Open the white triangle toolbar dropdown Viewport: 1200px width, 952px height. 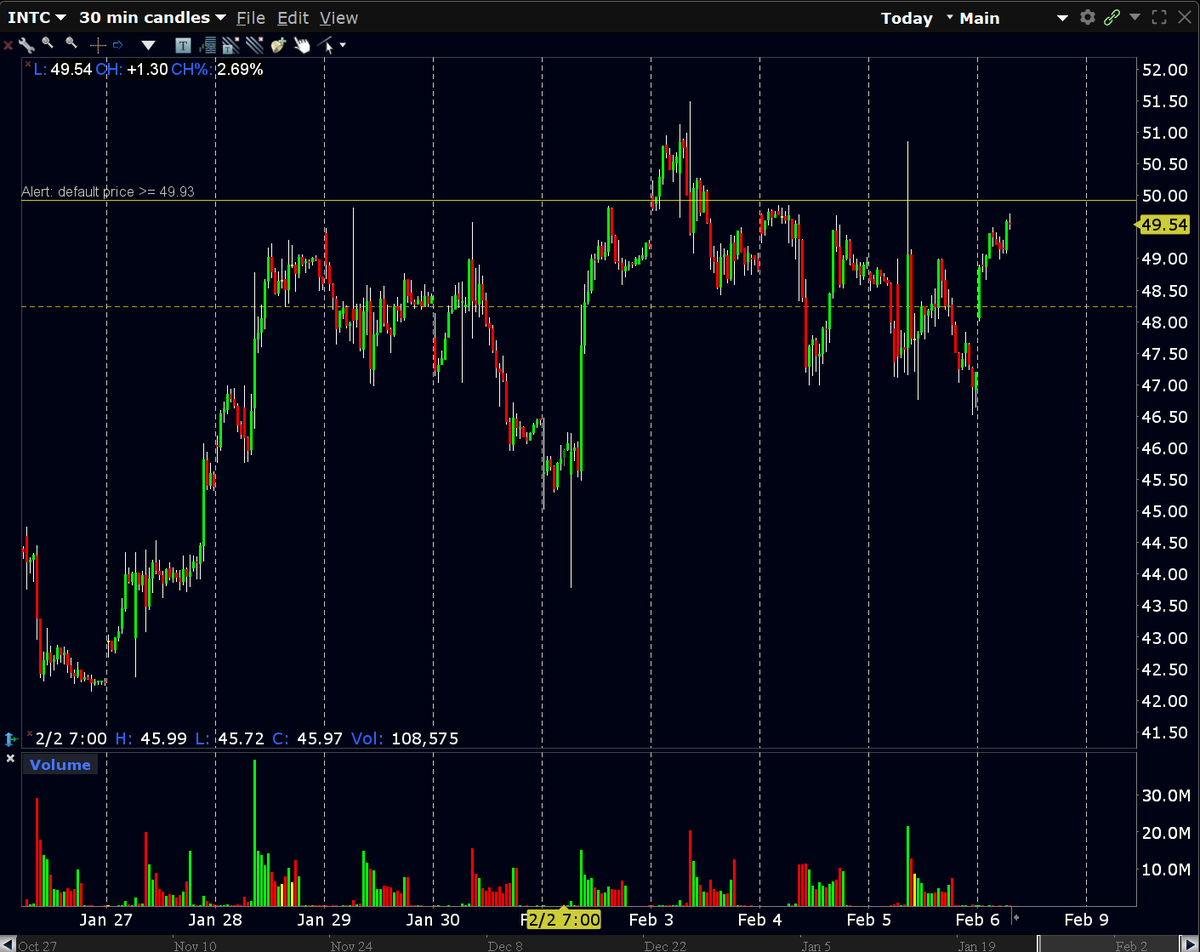149,45
